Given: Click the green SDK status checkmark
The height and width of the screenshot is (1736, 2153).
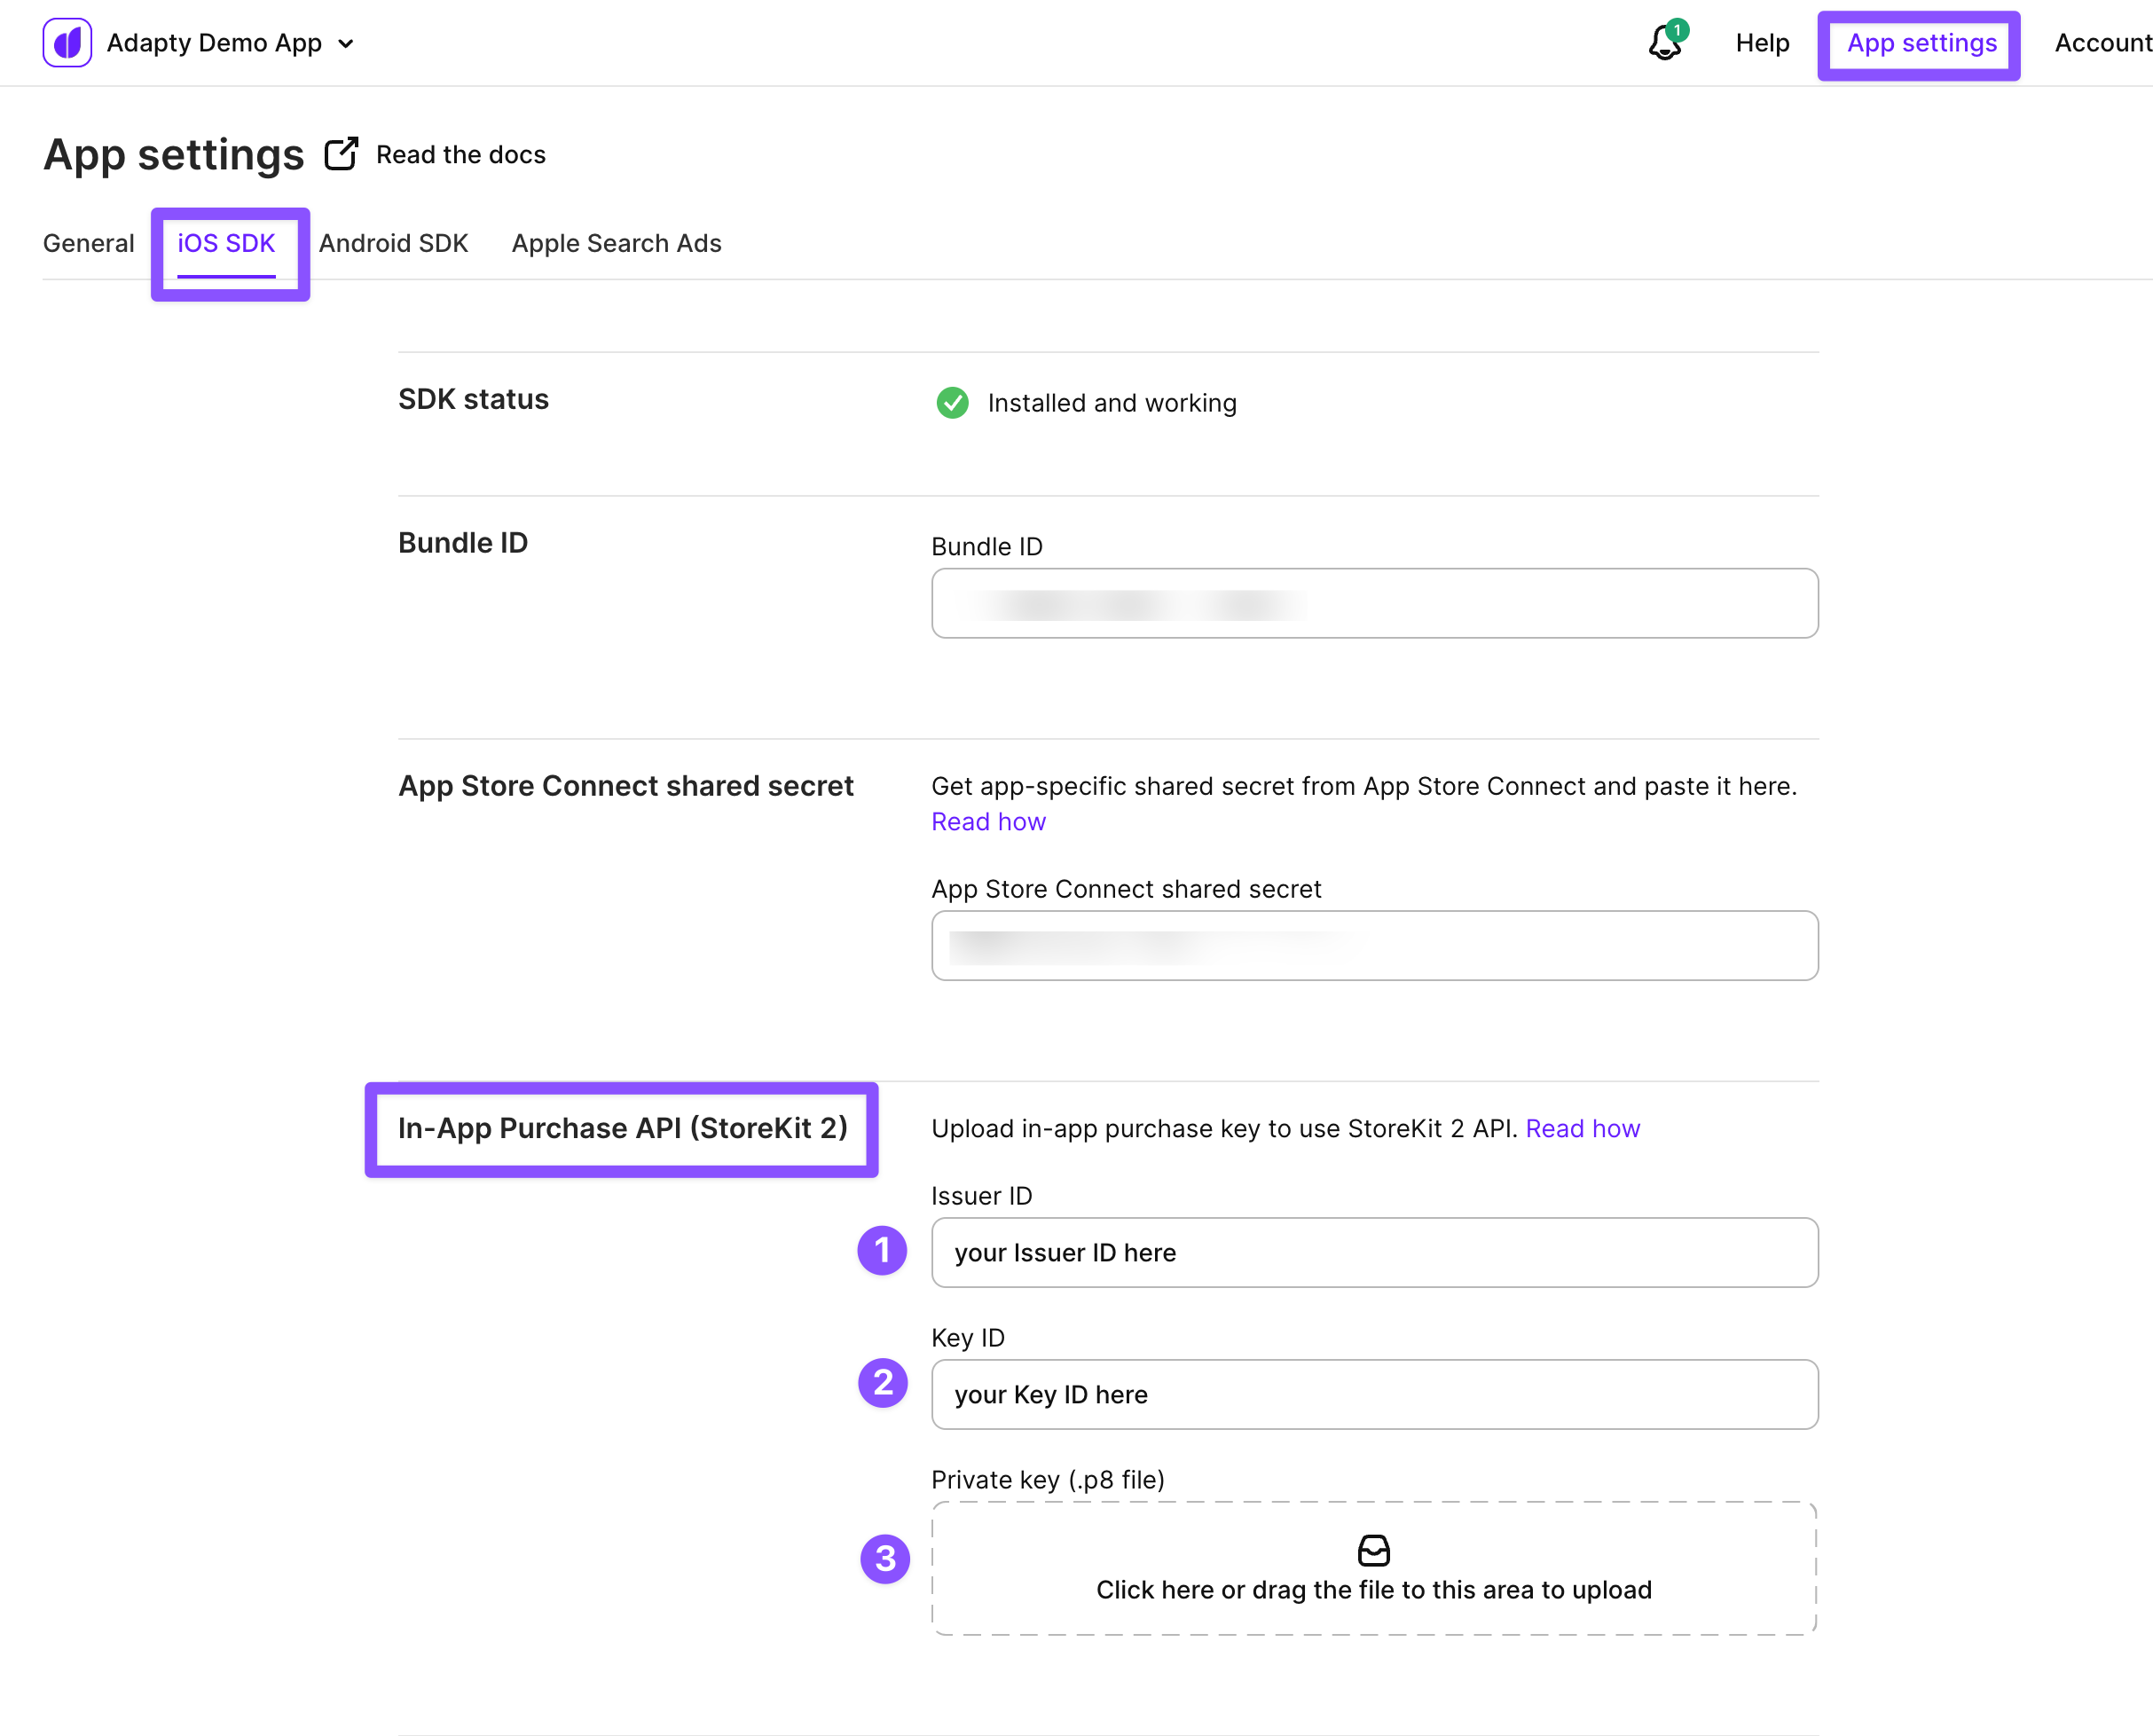Looking at the screenshot, I should [x=952, y=403].
